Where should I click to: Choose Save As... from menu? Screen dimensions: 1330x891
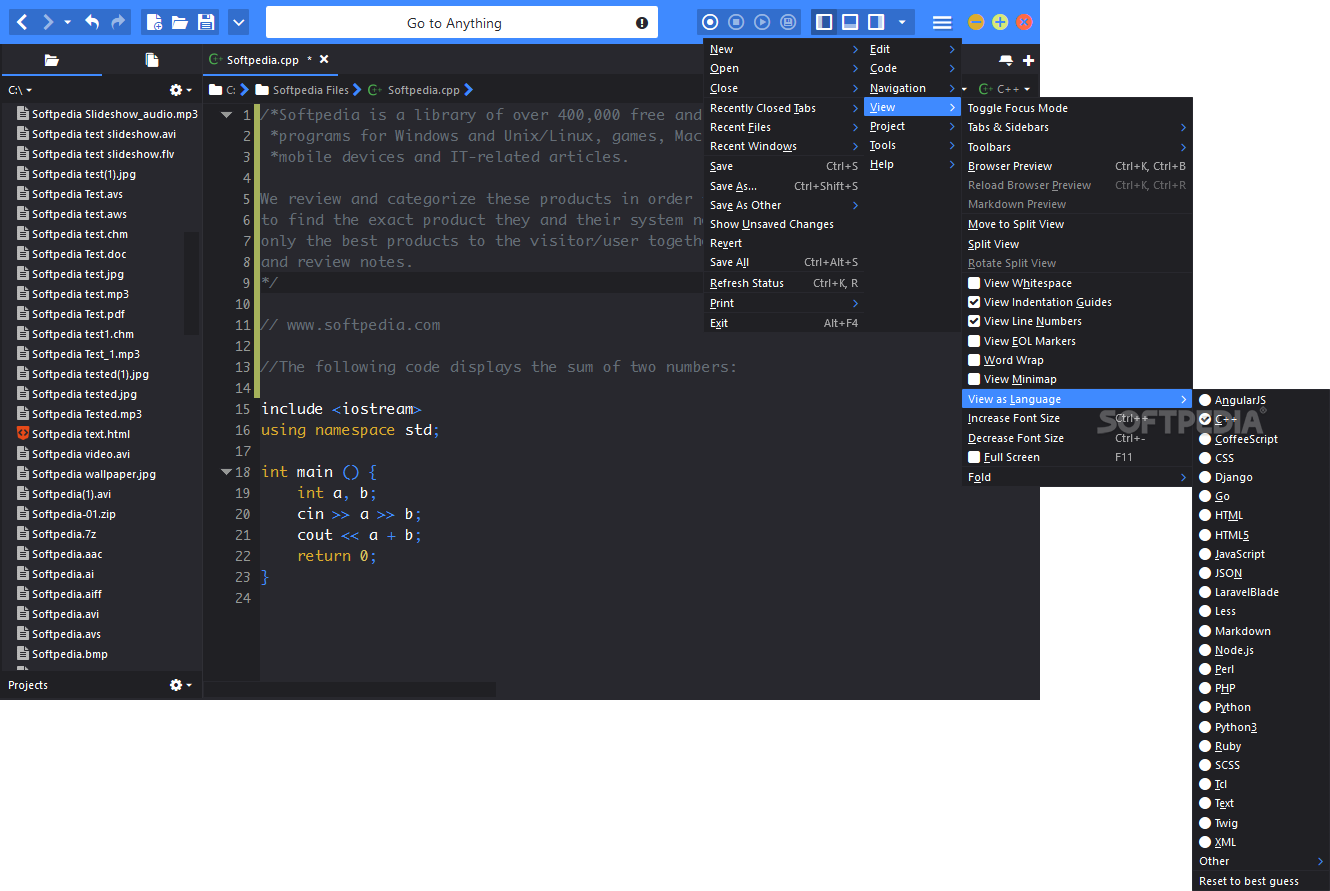point(783,186)
